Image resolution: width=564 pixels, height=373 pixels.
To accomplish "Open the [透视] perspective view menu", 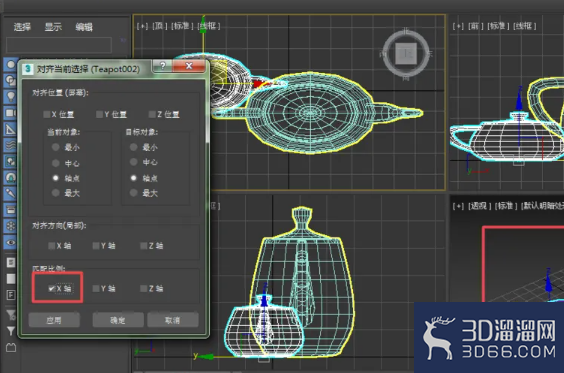I will pyautogui.click(x=478, y=206).
